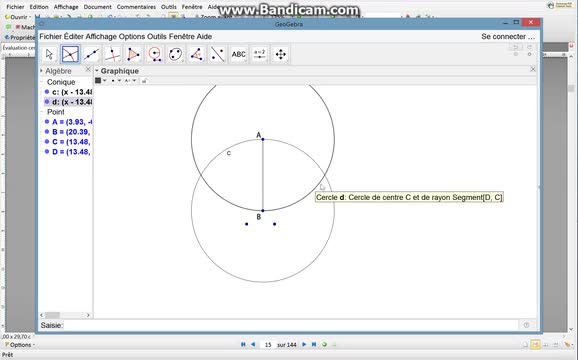This screenshot has height=360, width=578.
Task: Select the ABC text tool
Action: [238, 55]
